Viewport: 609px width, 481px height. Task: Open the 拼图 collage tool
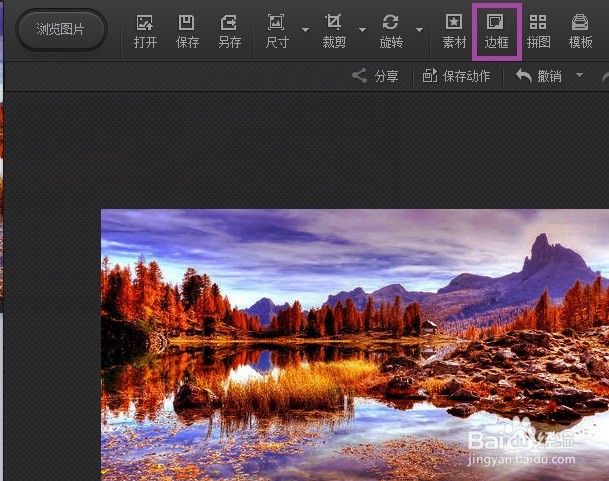click(x=538, y=32)
